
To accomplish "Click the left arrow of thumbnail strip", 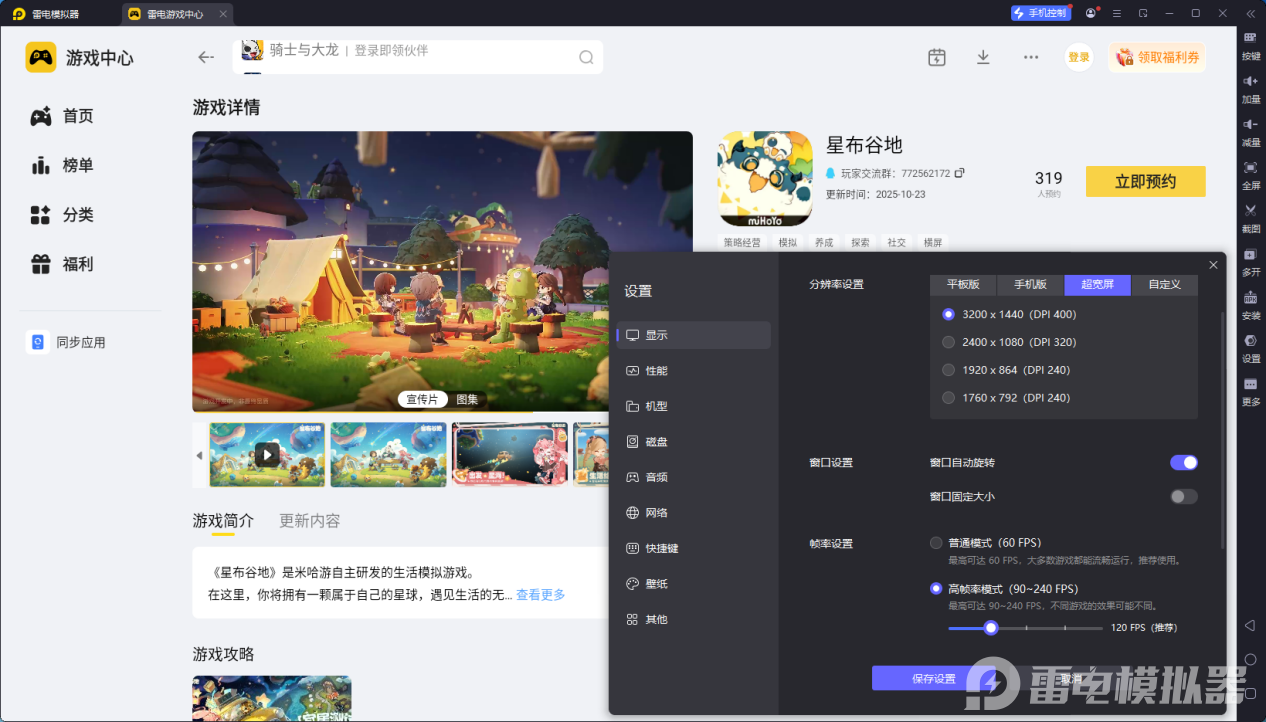I will pyautogui.click(x=199, y=455).
